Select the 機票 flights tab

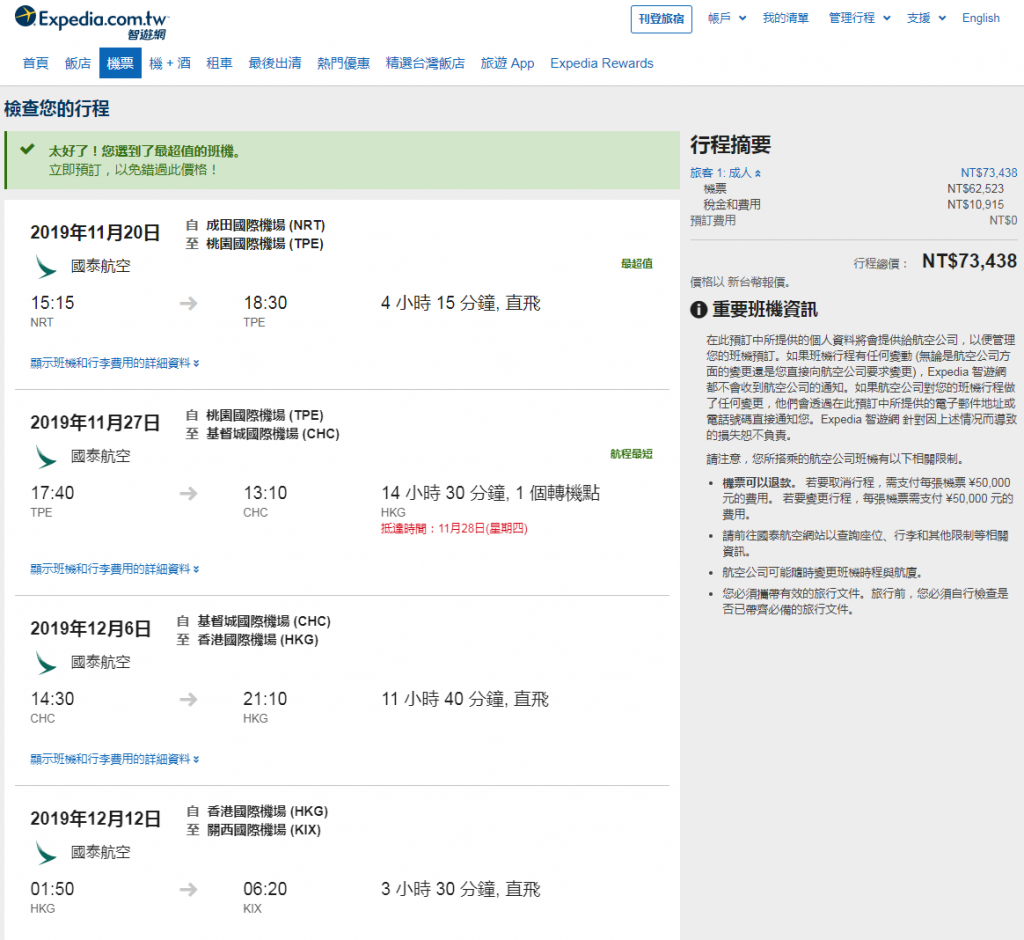tap(120, 63)
